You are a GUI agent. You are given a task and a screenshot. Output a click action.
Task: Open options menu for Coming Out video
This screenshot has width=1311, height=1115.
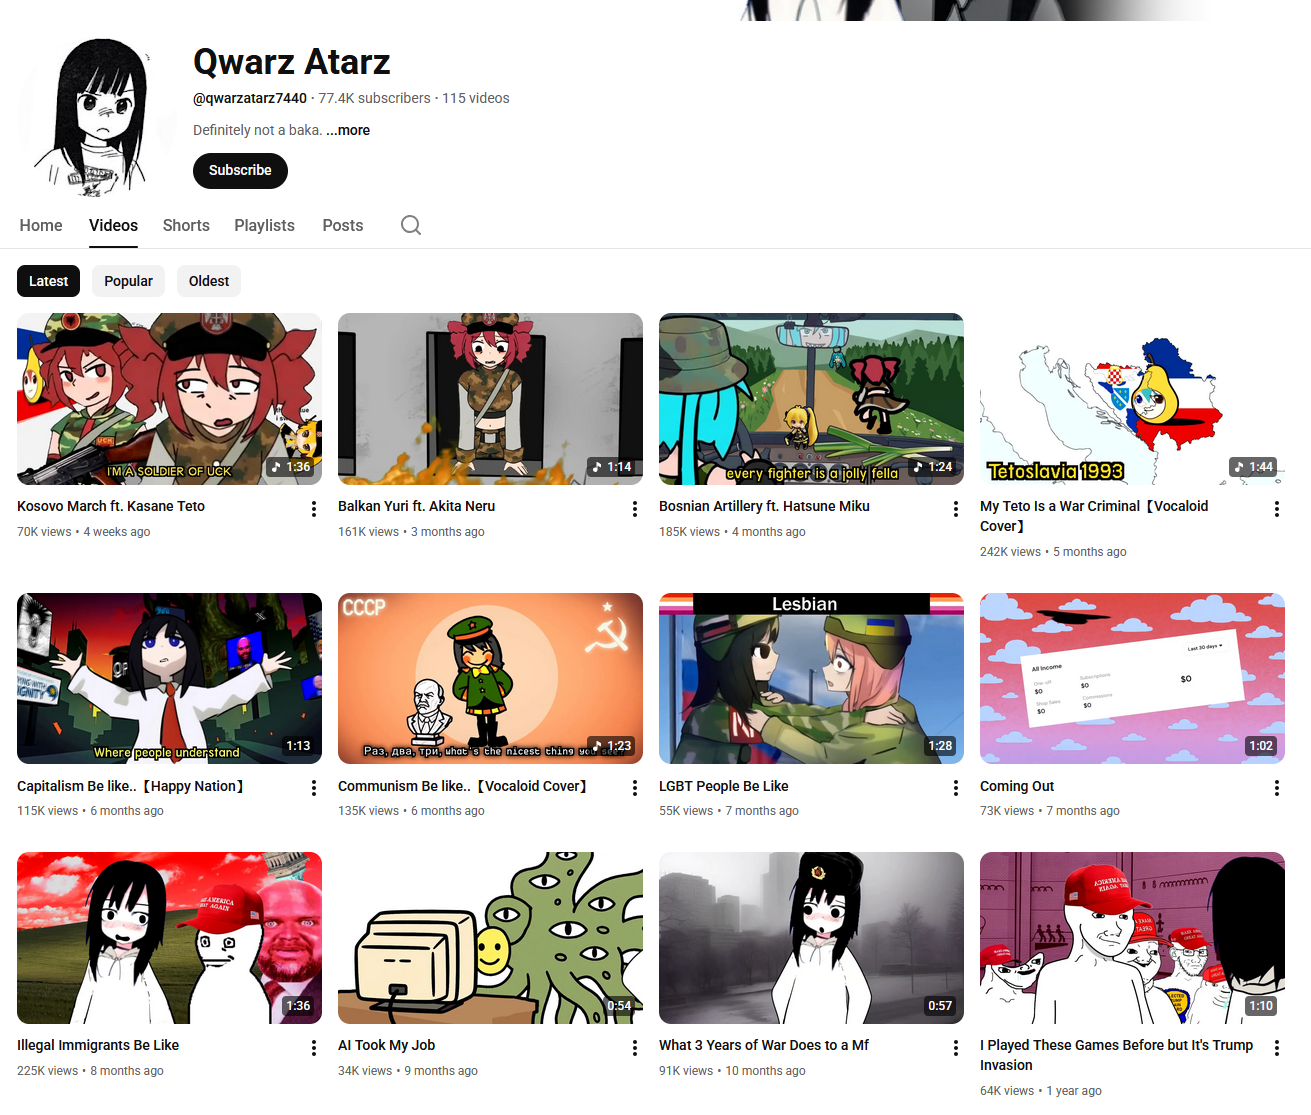[1277, 788]
